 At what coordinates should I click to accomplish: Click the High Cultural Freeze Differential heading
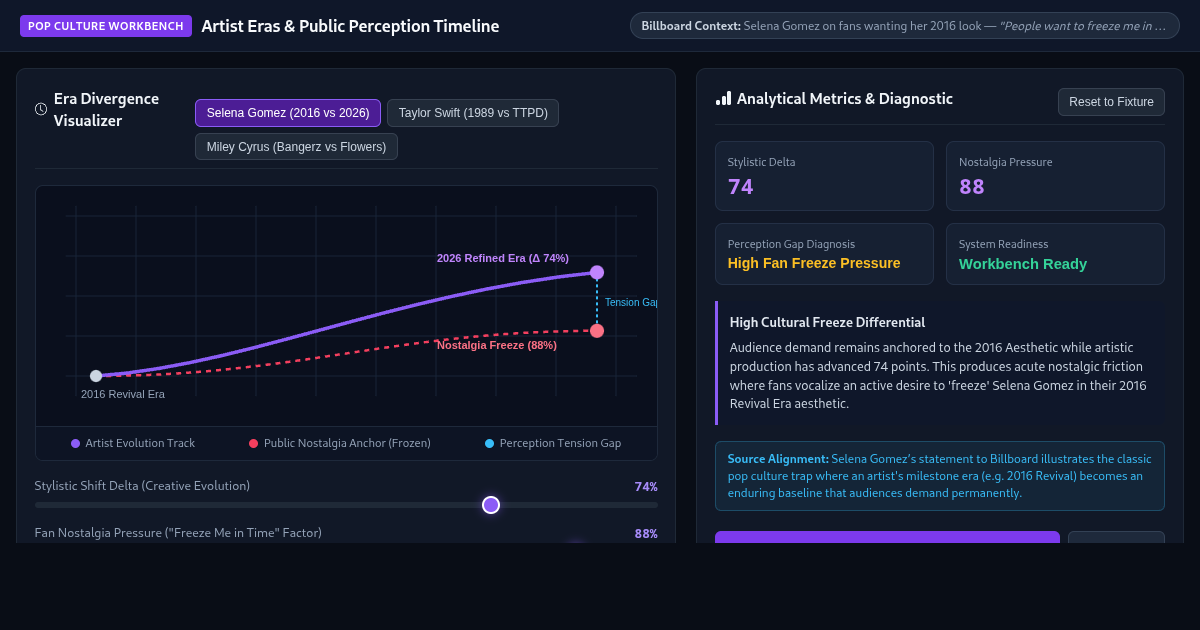[827, 322]
